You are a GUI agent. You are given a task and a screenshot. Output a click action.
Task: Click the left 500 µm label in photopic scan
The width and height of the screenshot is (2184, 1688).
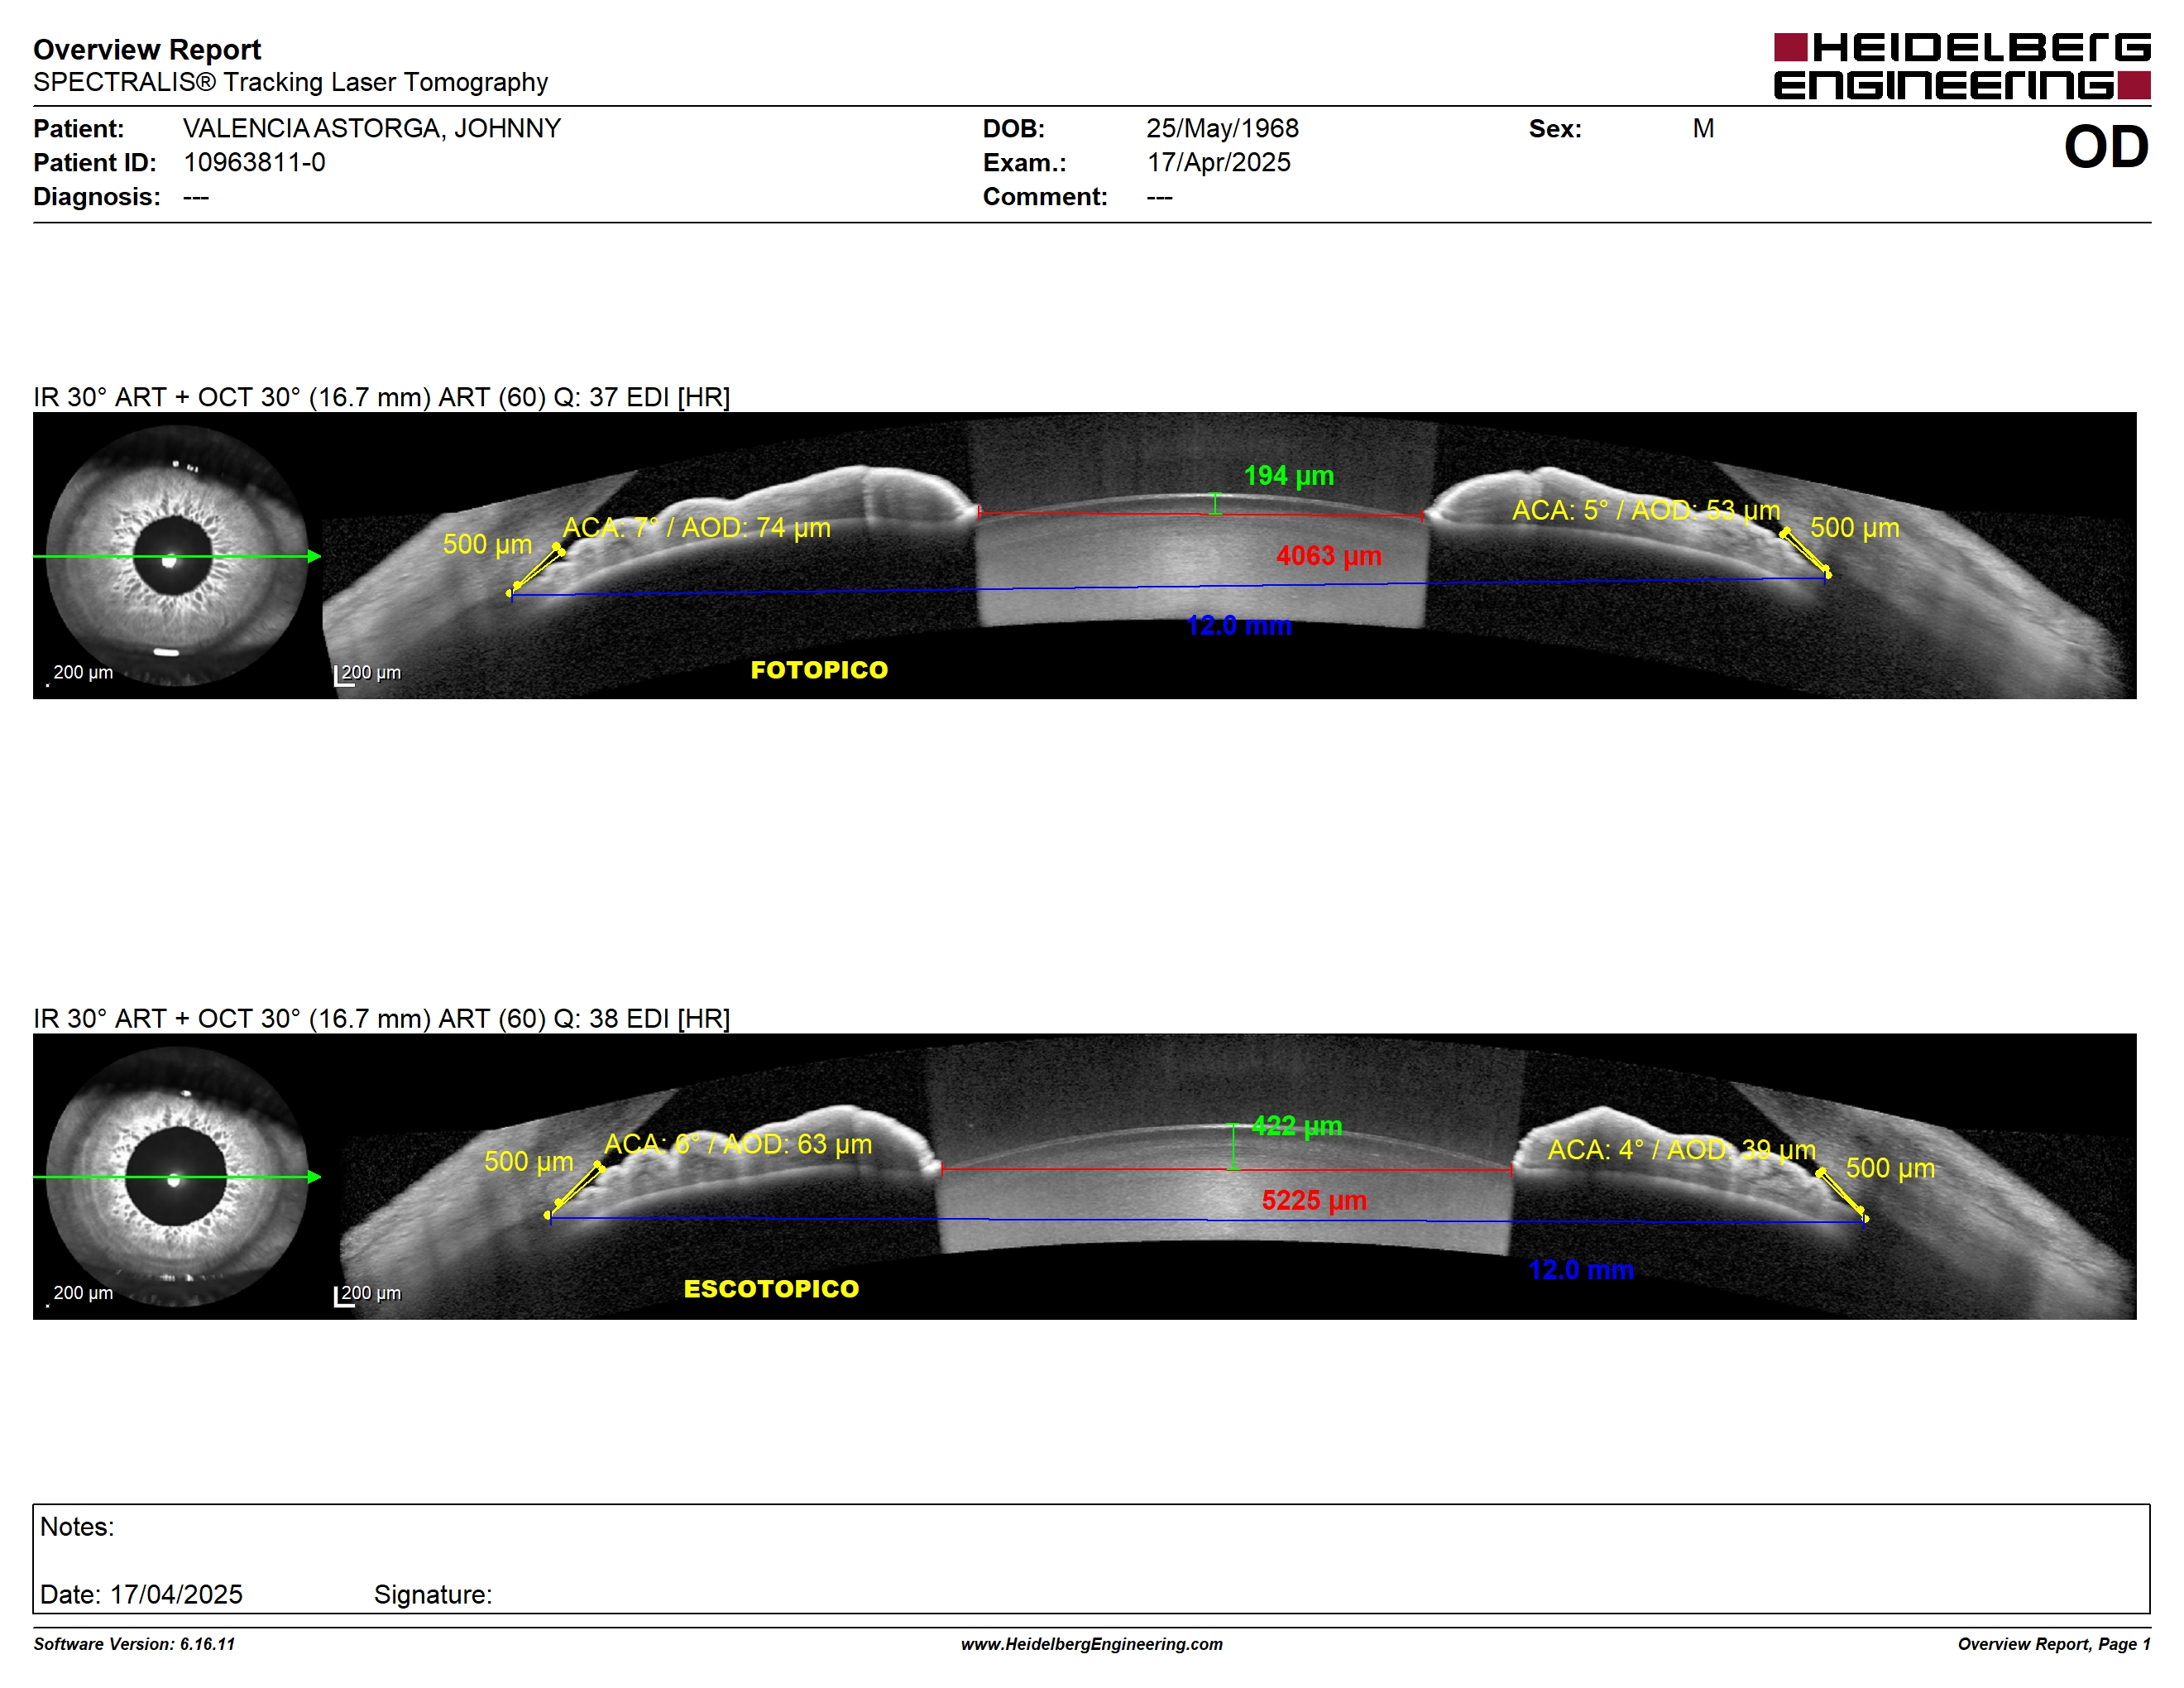487,544
